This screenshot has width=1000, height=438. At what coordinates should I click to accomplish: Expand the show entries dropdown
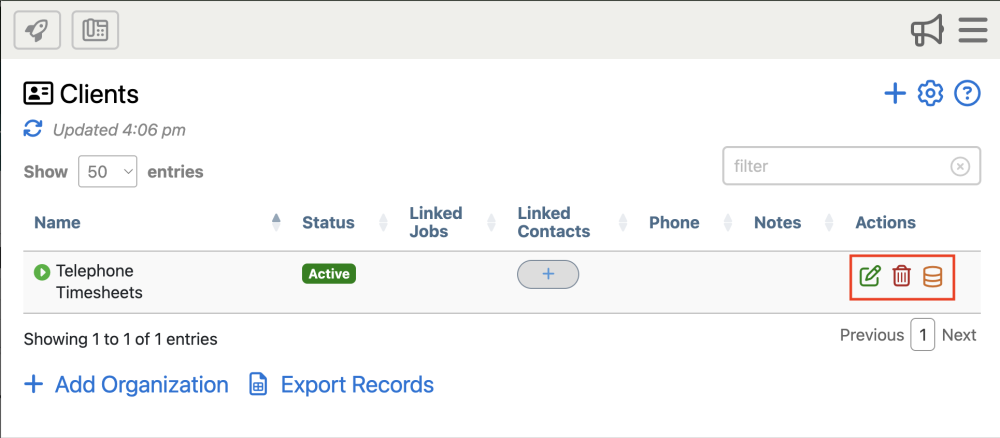coord(108,172)
